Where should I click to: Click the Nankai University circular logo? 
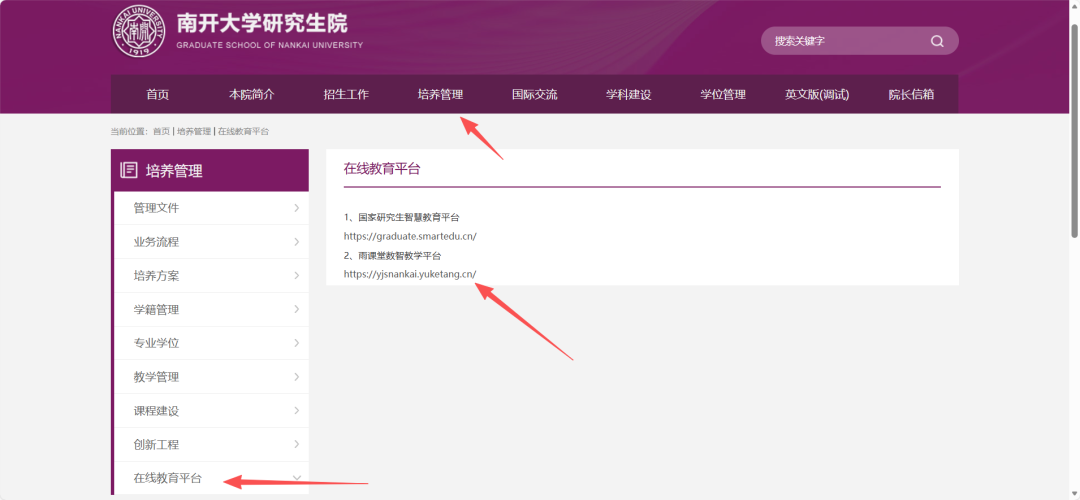(139, 31)
